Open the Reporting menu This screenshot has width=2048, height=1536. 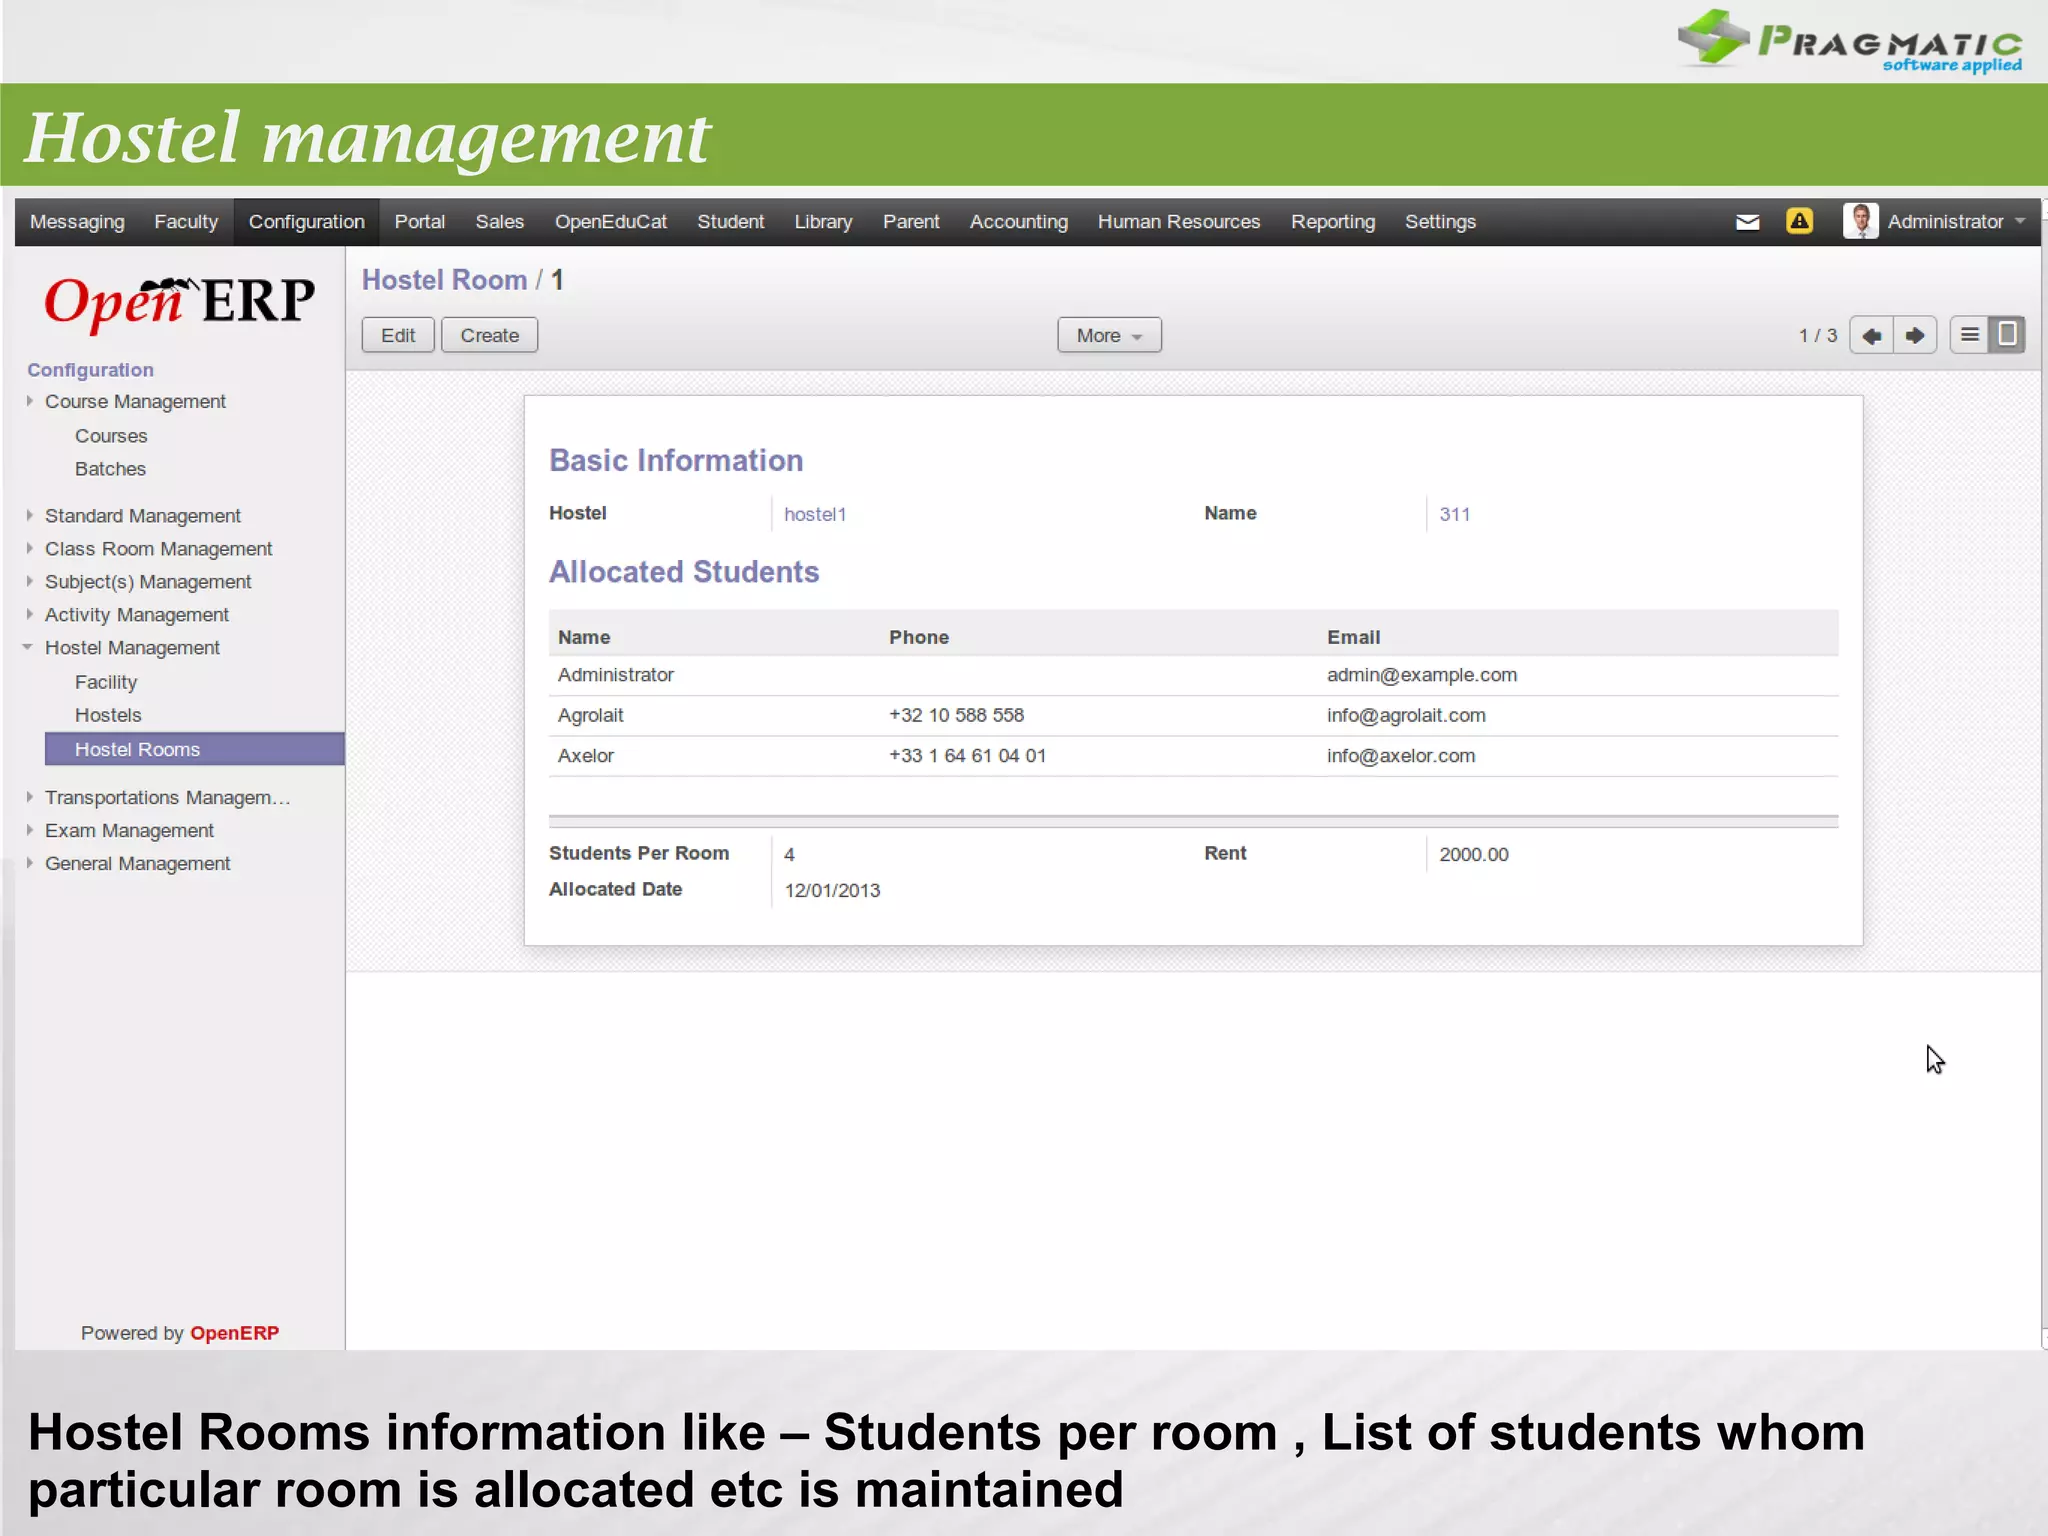pos(1333,222)
